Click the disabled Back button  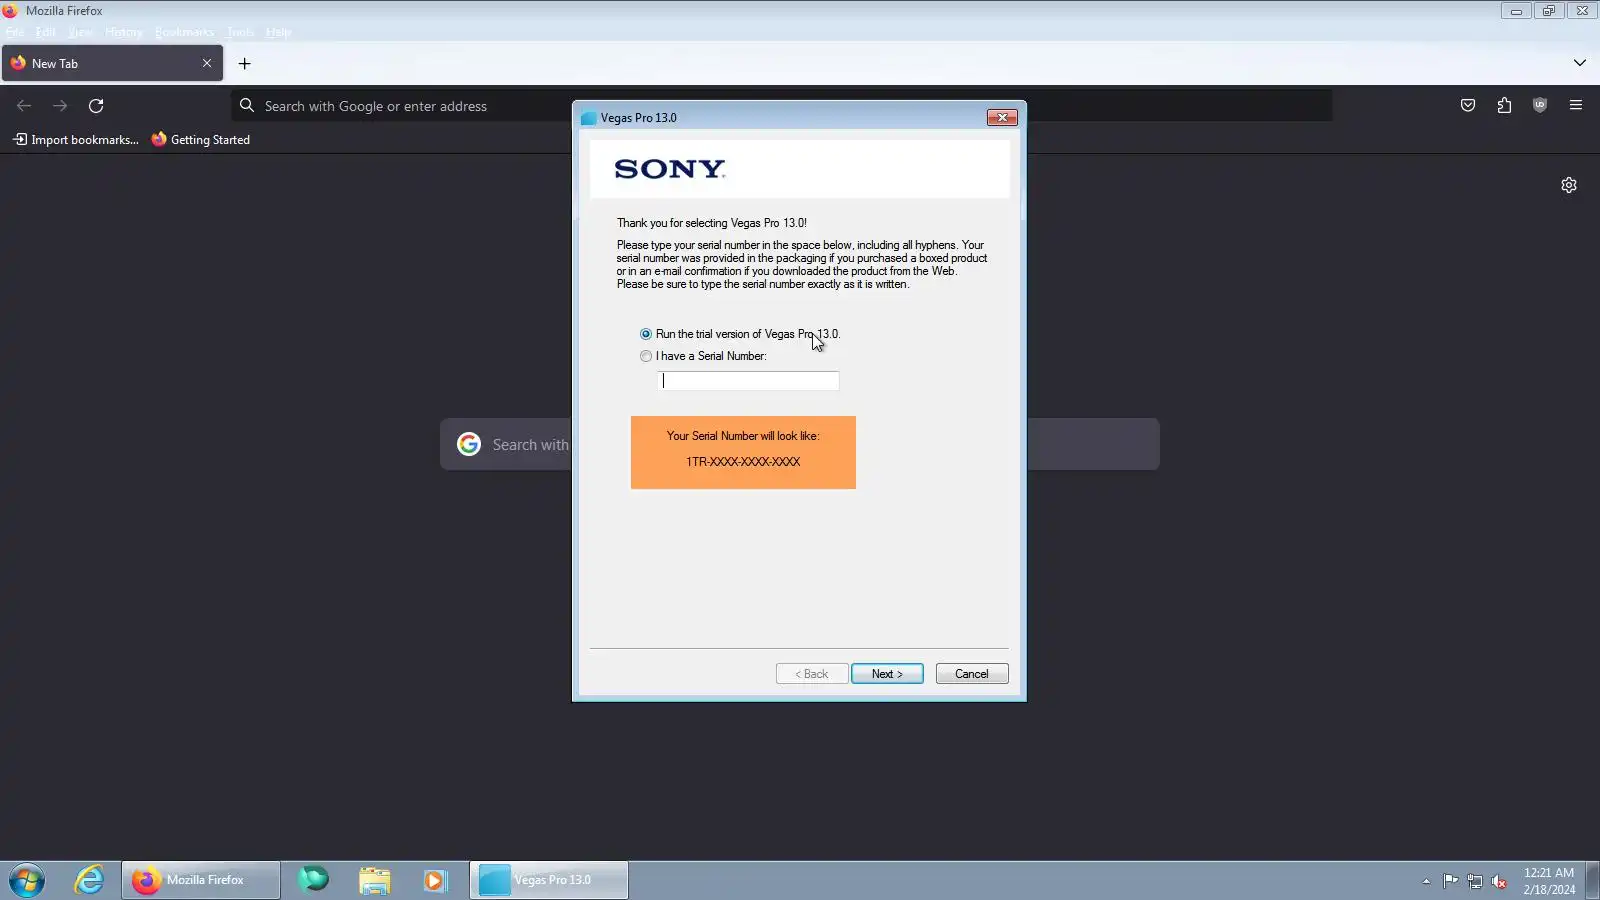812,674
